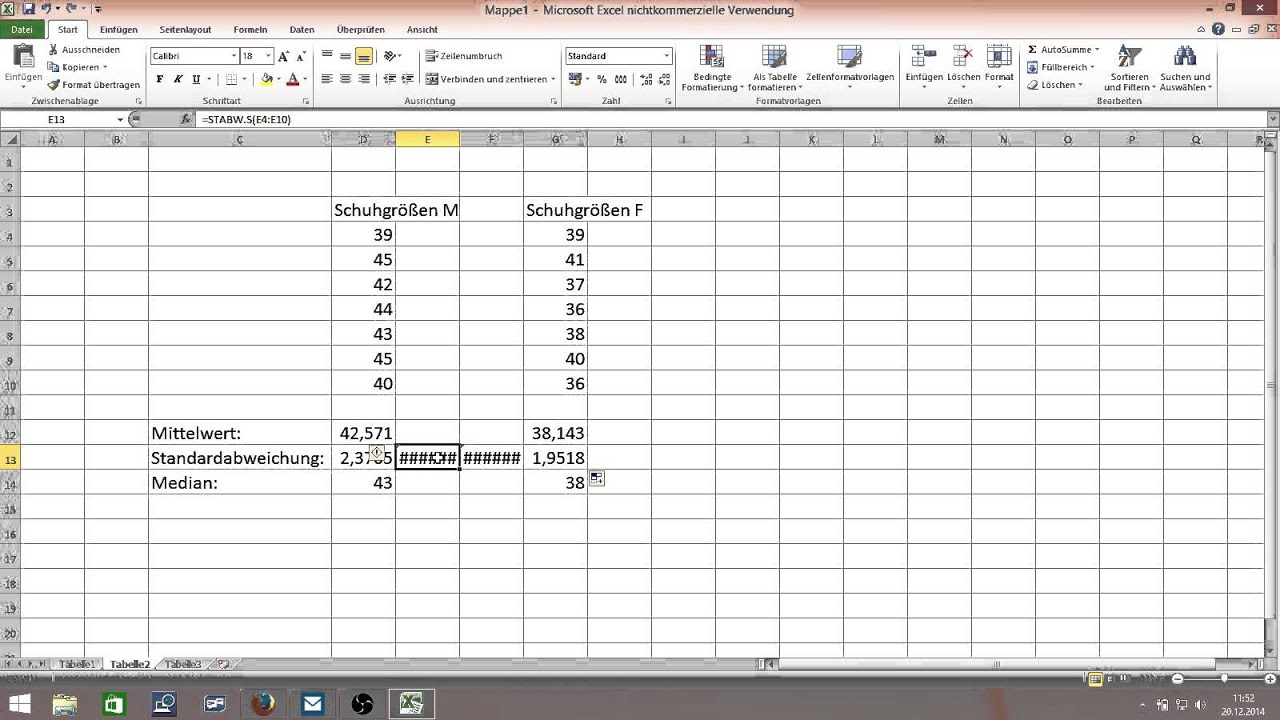Align text to vertical middle
Viewport: 1280px width, 720px height.
point(345,57)
